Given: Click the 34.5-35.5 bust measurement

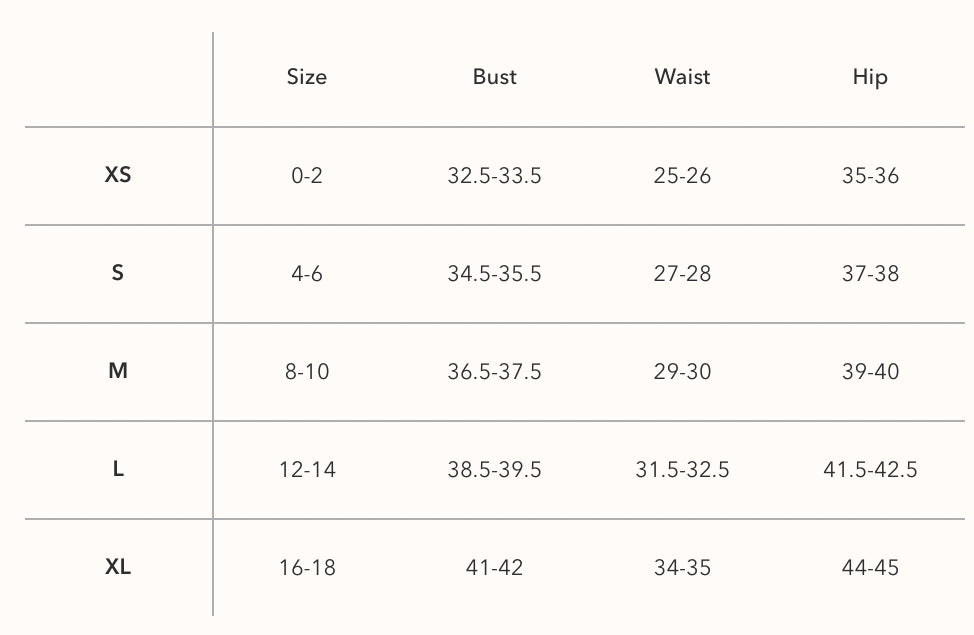Looking at the screenshot, I should point(494,273).
